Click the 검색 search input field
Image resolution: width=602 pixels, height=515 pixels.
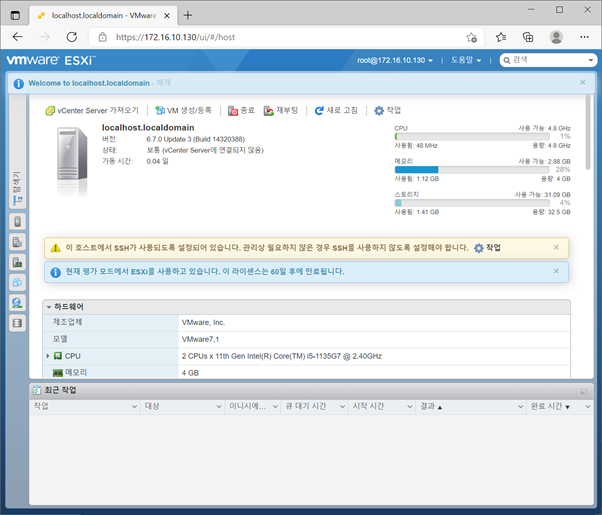pyautogui.click(x=547, y=60)
